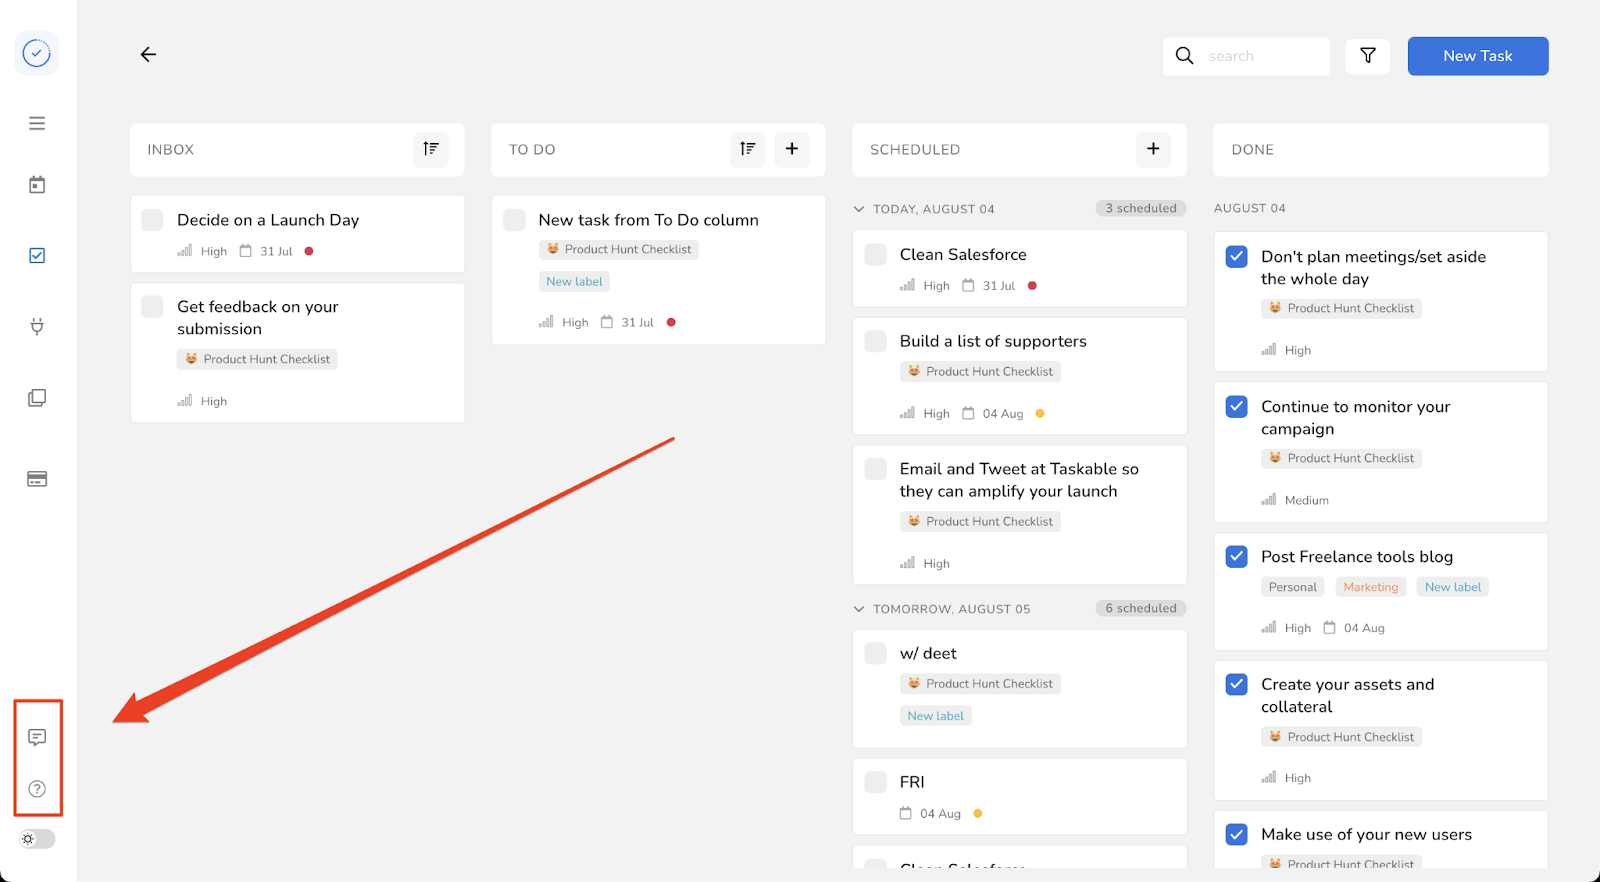Click the 31 Jul date on 'Clean Salesforce'

tap(999, 286)
